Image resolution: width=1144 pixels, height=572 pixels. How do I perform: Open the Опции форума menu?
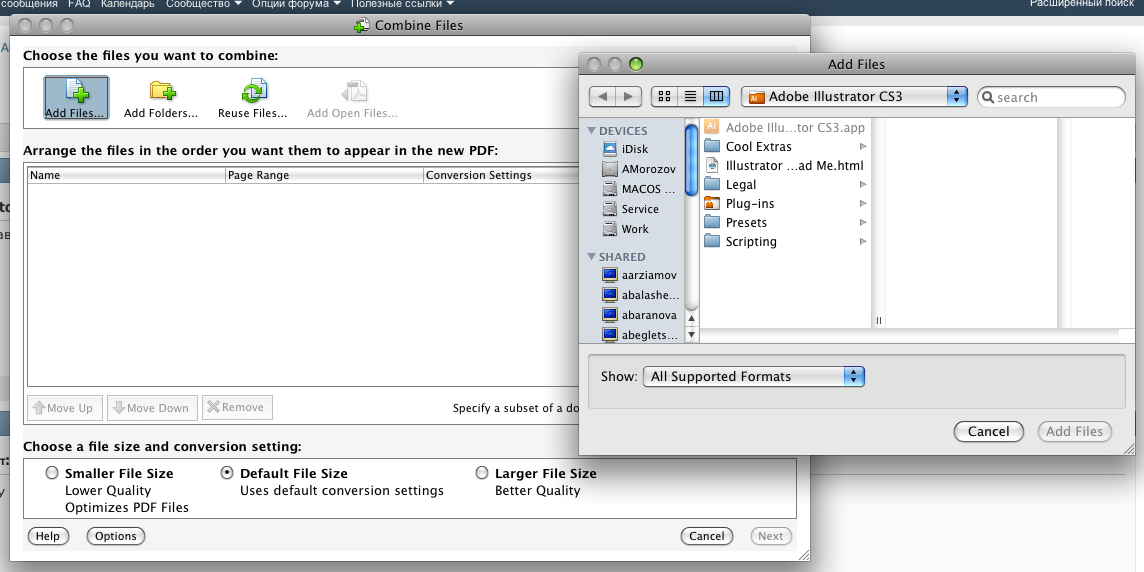pos(296,4)
